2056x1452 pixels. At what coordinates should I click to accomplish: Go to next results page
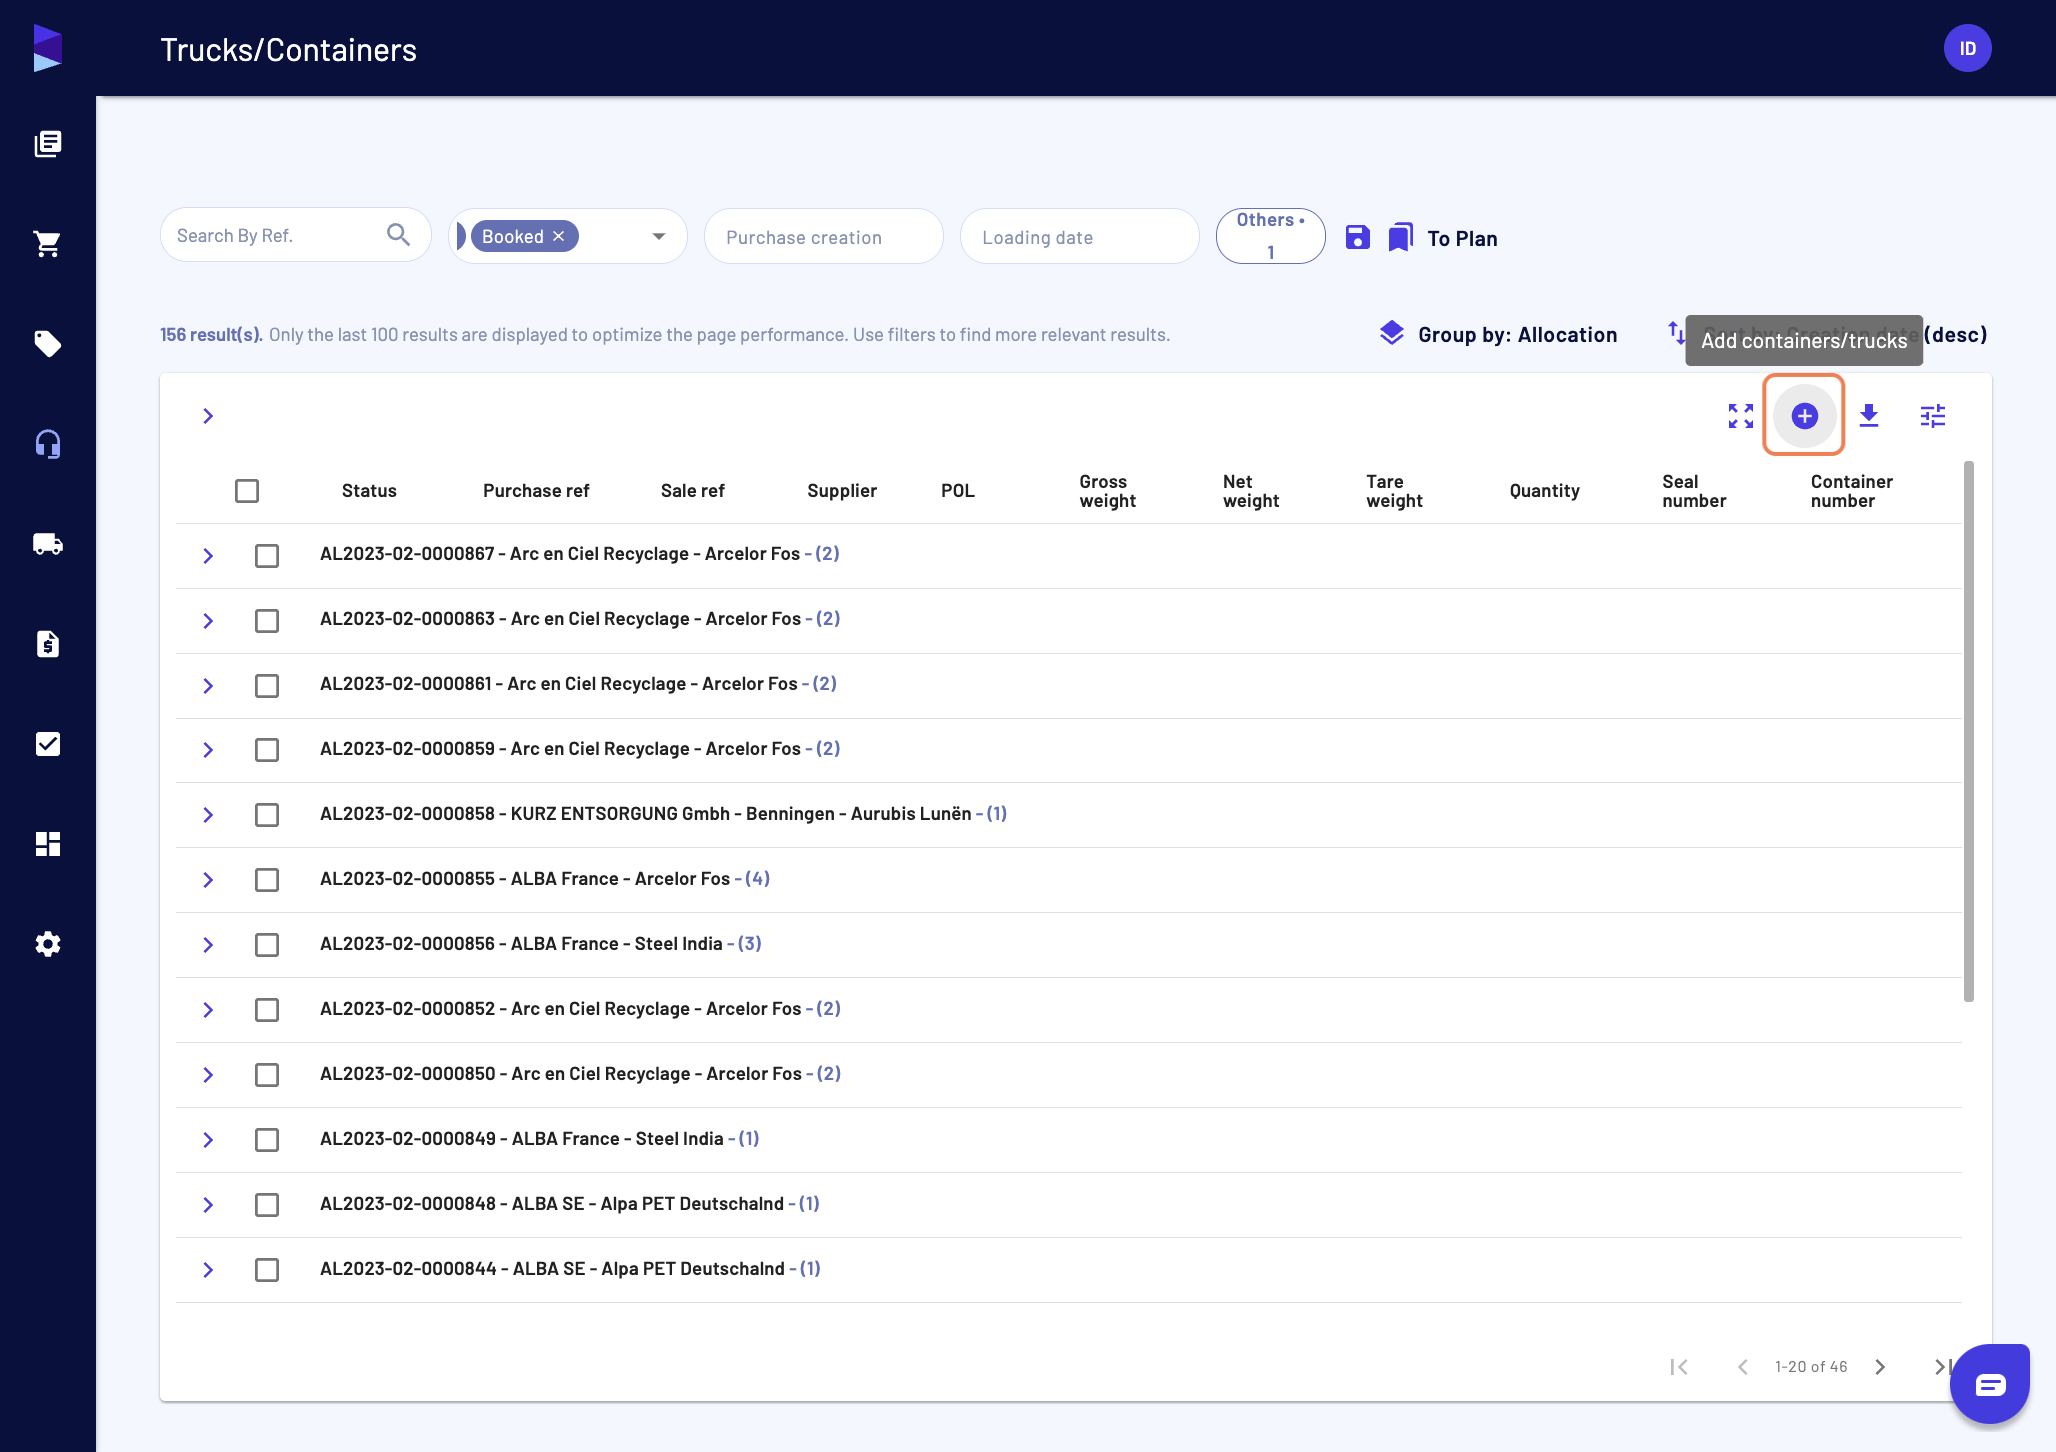1880,1367
